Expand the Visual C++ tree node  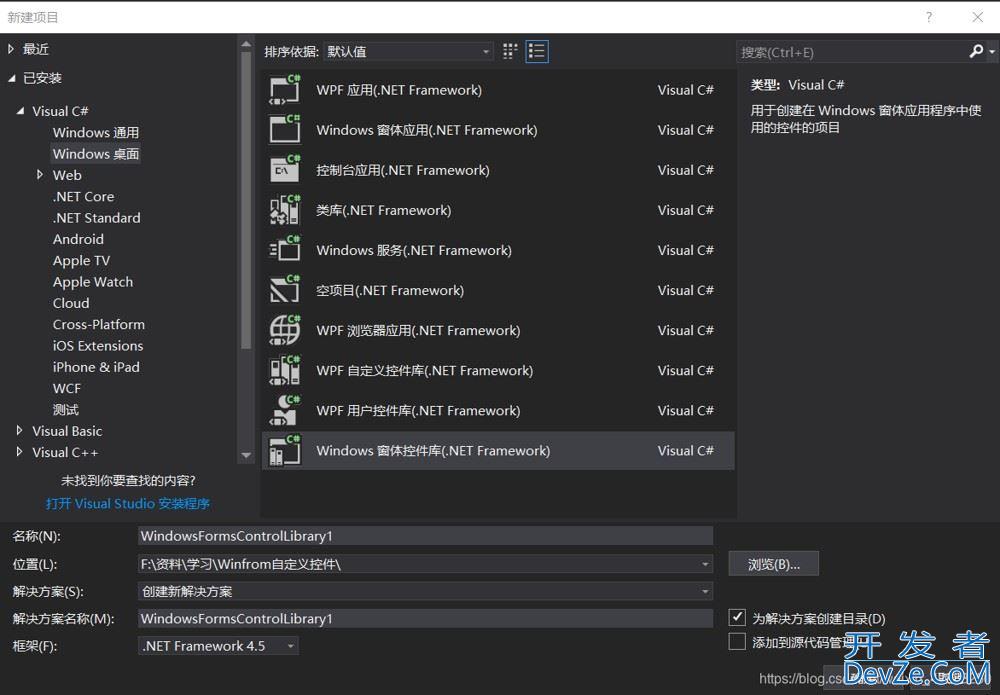point(20,451)
